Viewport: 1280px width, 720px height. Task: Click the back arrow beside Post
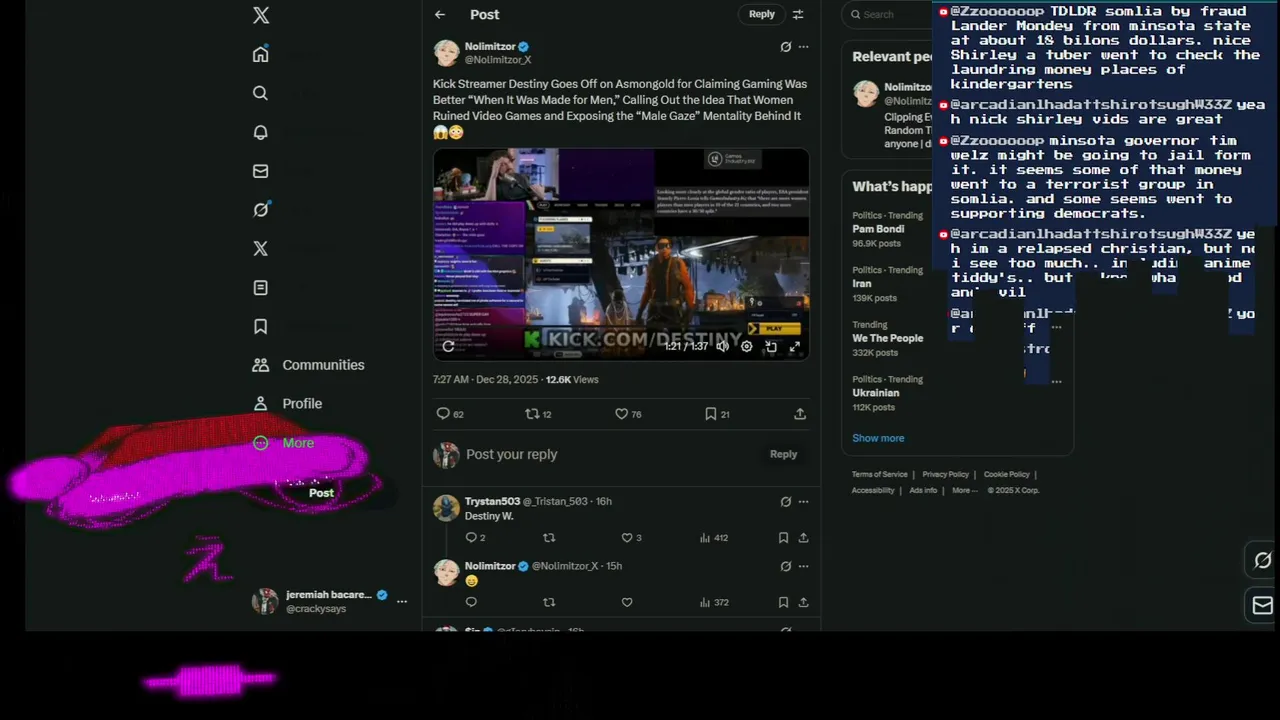point(440,14)
